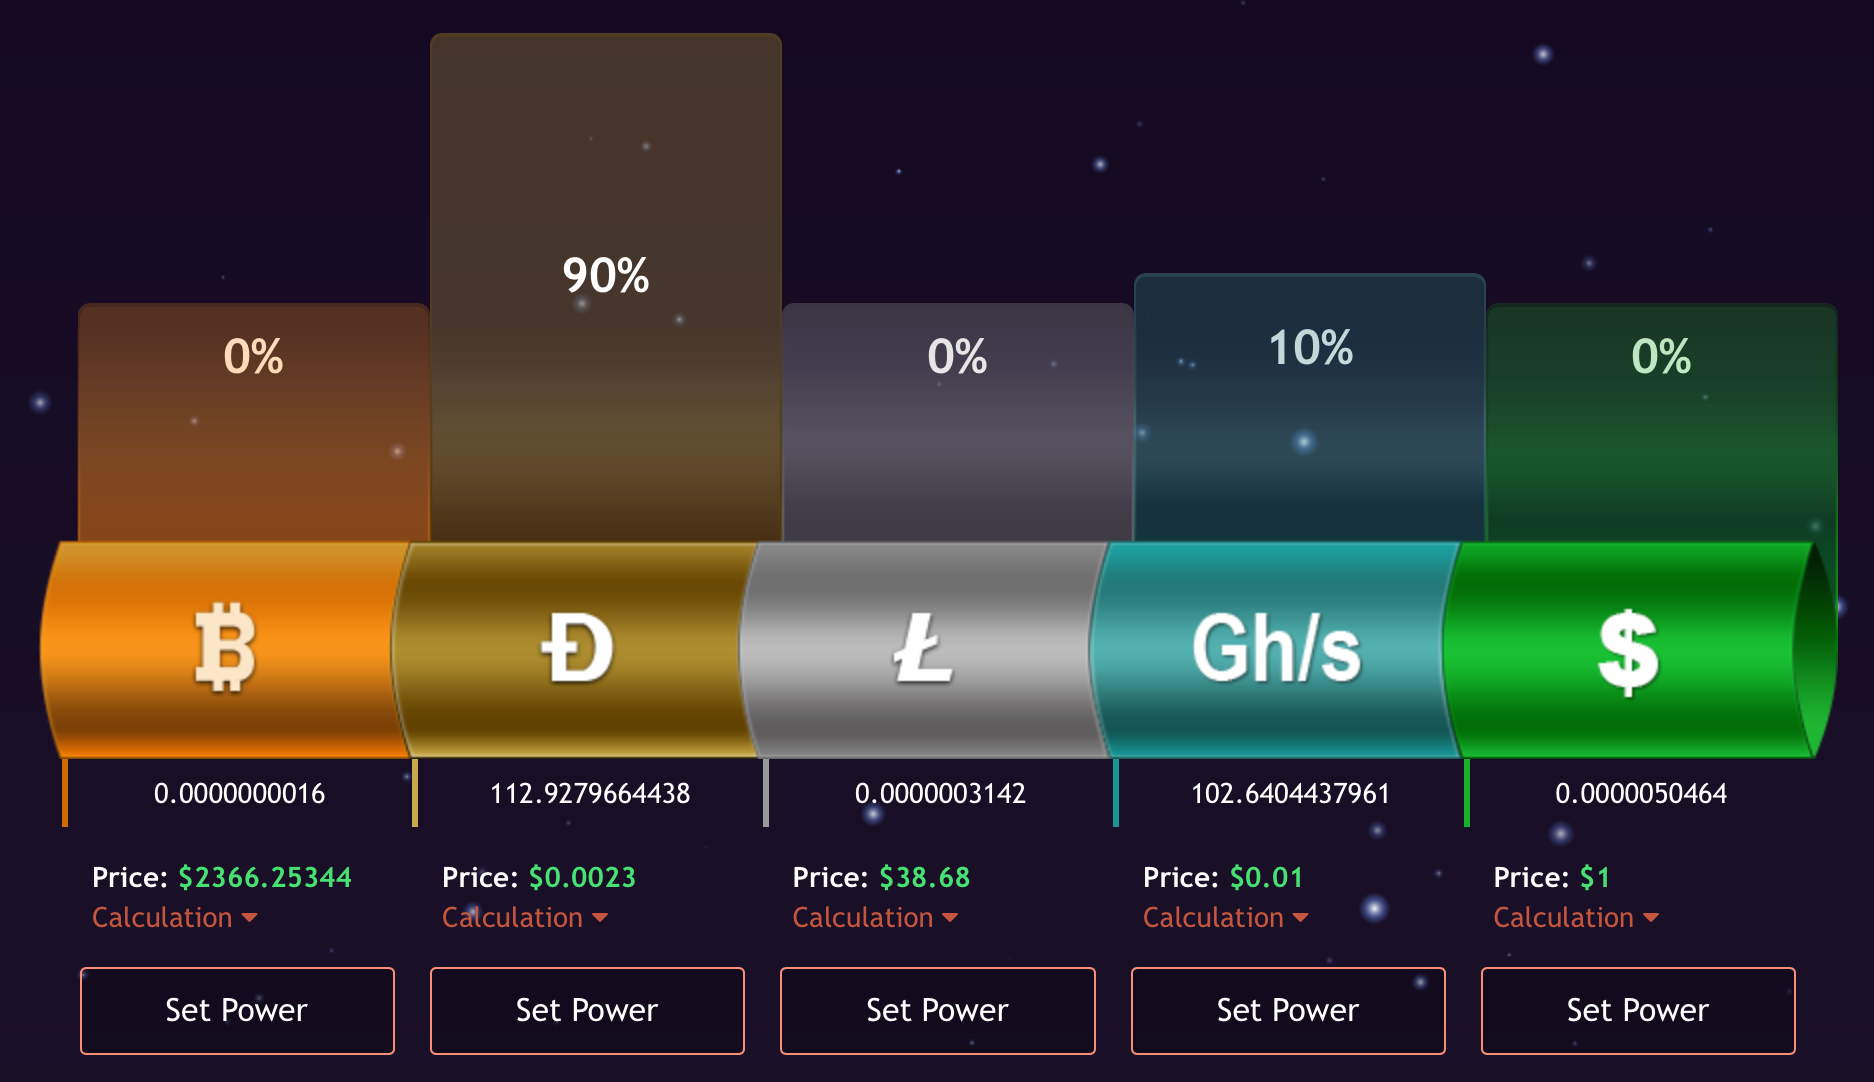
Task: Click the 0% Bitcoin power bar
Action: click(x=254, y=423)
